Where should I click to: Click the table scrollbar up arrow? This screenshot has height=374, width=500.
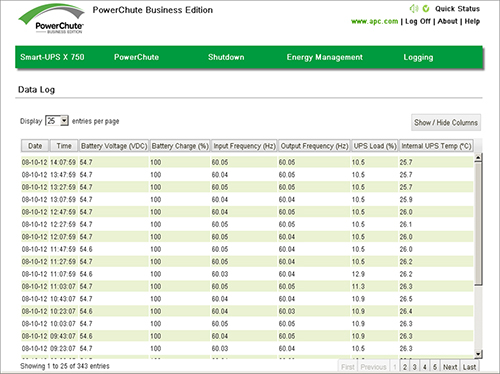coord(478,157)
